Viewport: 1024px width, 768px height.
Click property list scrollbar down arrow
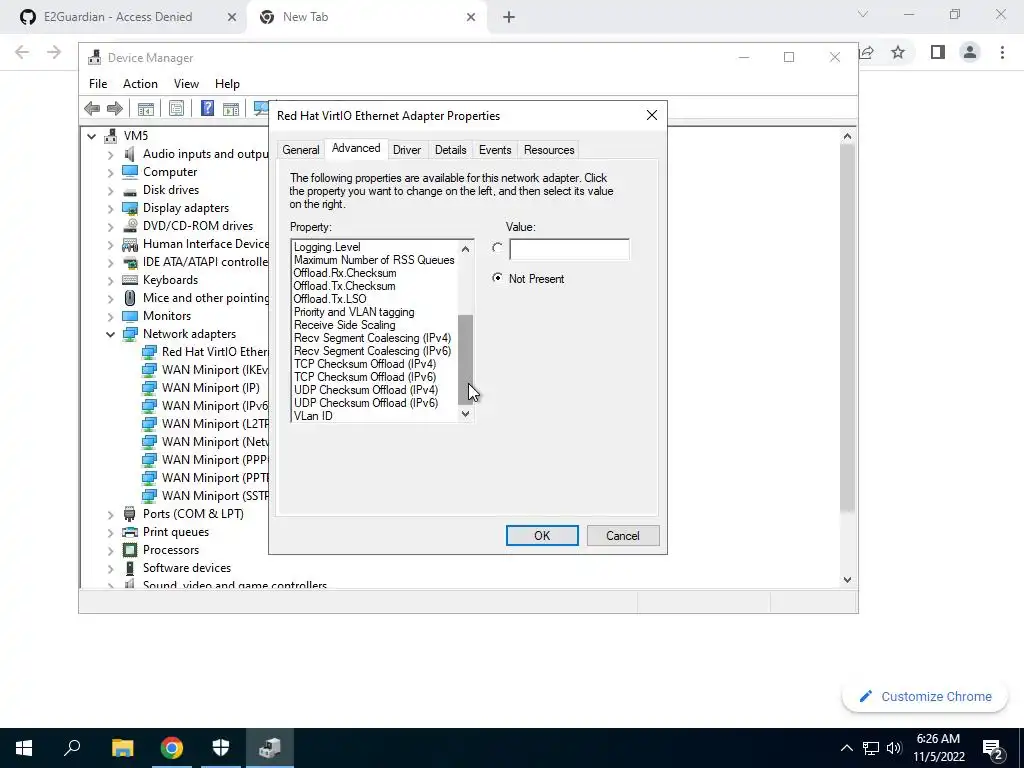tap(465, 414)
